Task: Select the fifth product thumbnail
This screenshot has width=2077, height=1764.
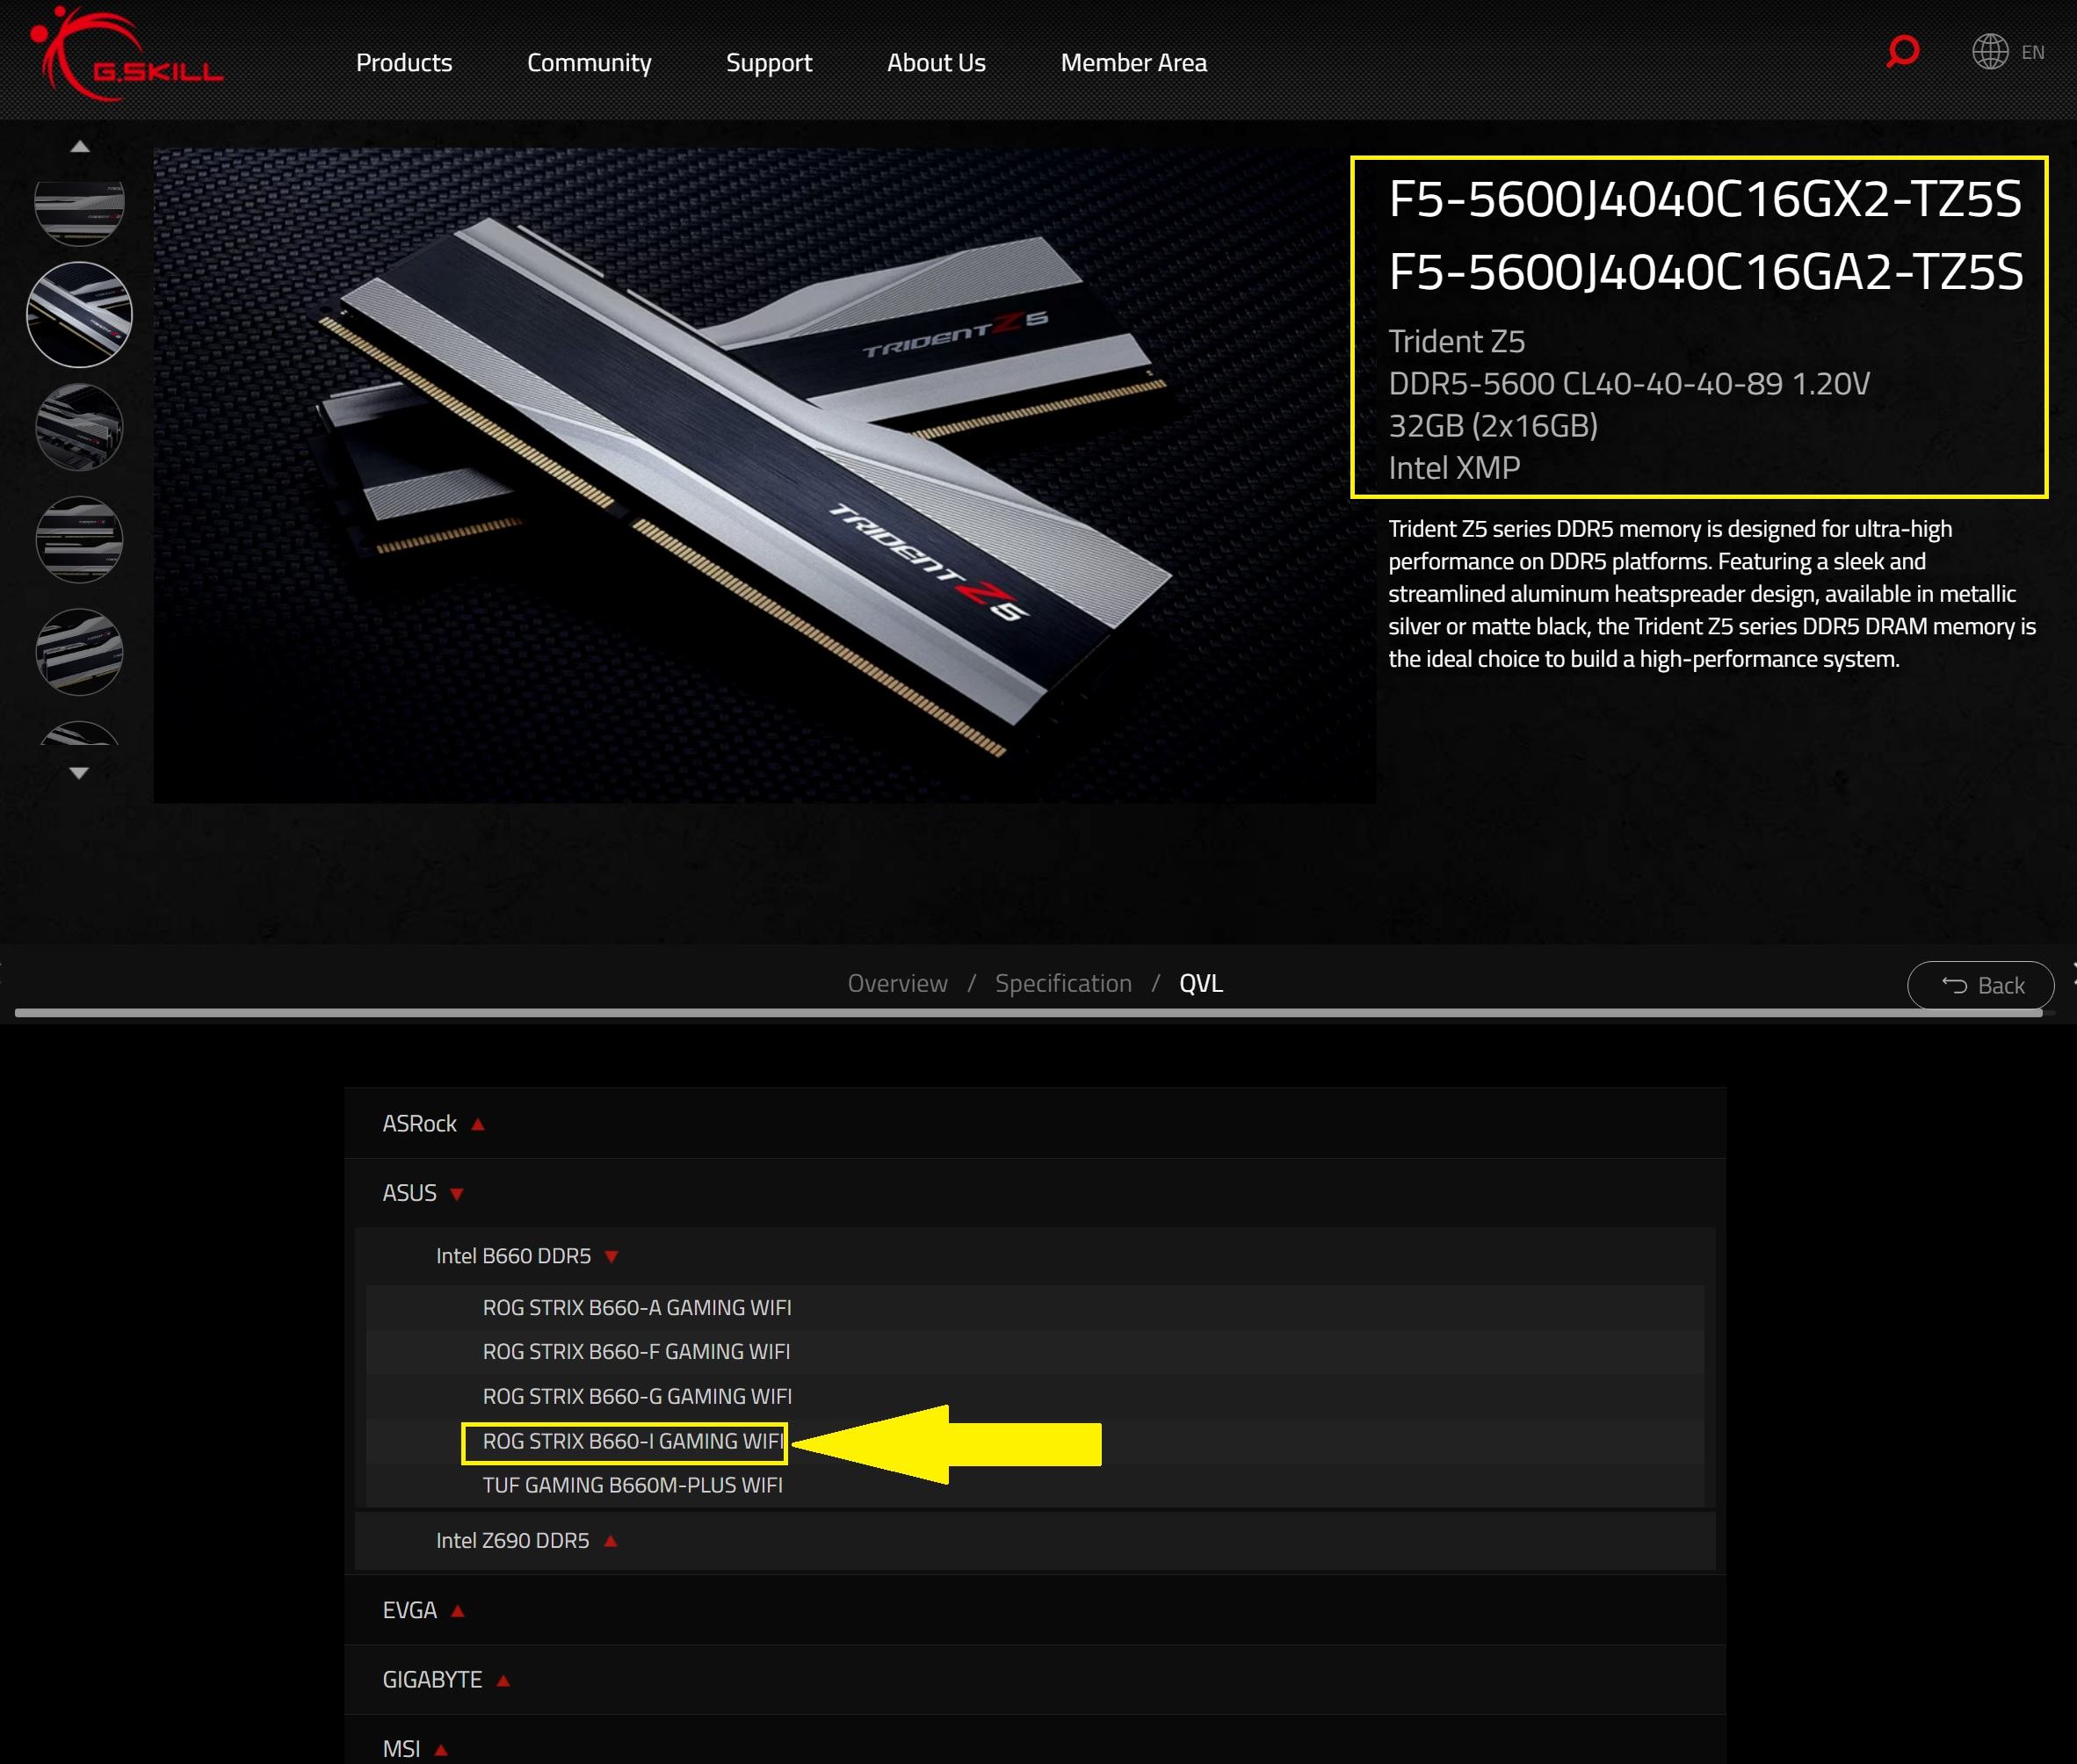Action: point(79,652)
